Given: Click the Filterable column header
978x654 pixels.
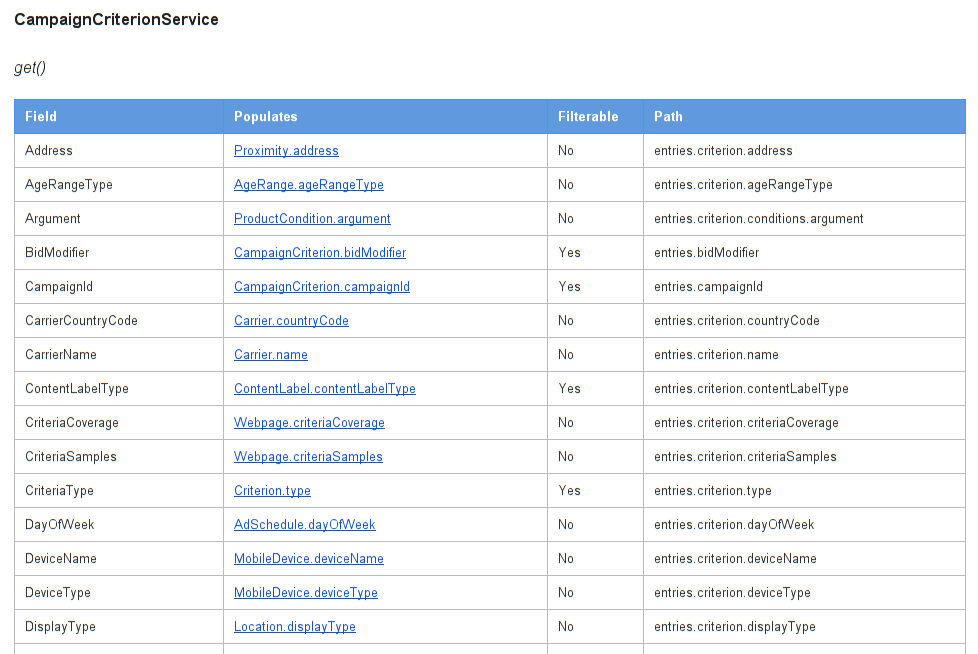Looking at the screenshot, I should 588,117.
